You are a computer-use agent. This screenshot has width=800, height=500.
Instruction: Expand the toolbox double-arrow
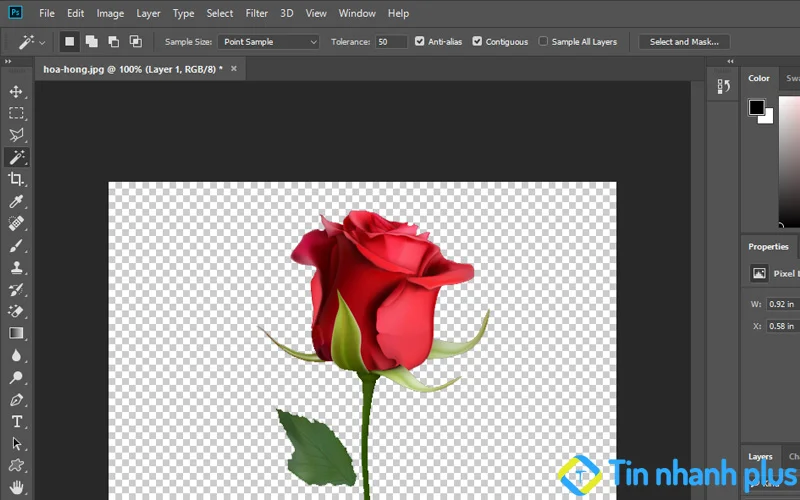pos(8,61)
